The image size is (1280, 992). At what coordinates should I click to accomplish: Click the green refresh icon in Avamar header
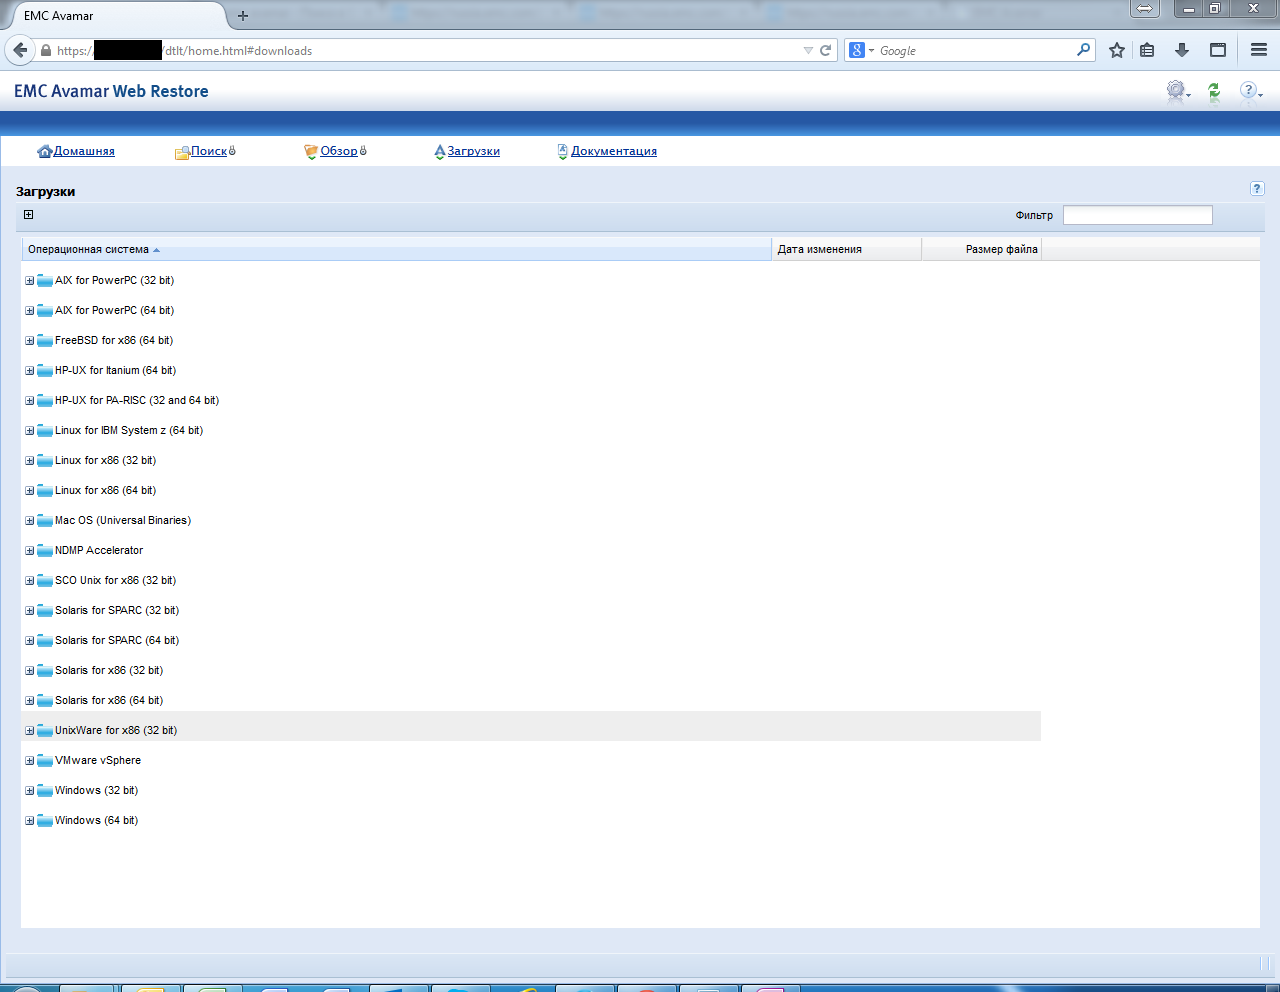[1214, 92]
